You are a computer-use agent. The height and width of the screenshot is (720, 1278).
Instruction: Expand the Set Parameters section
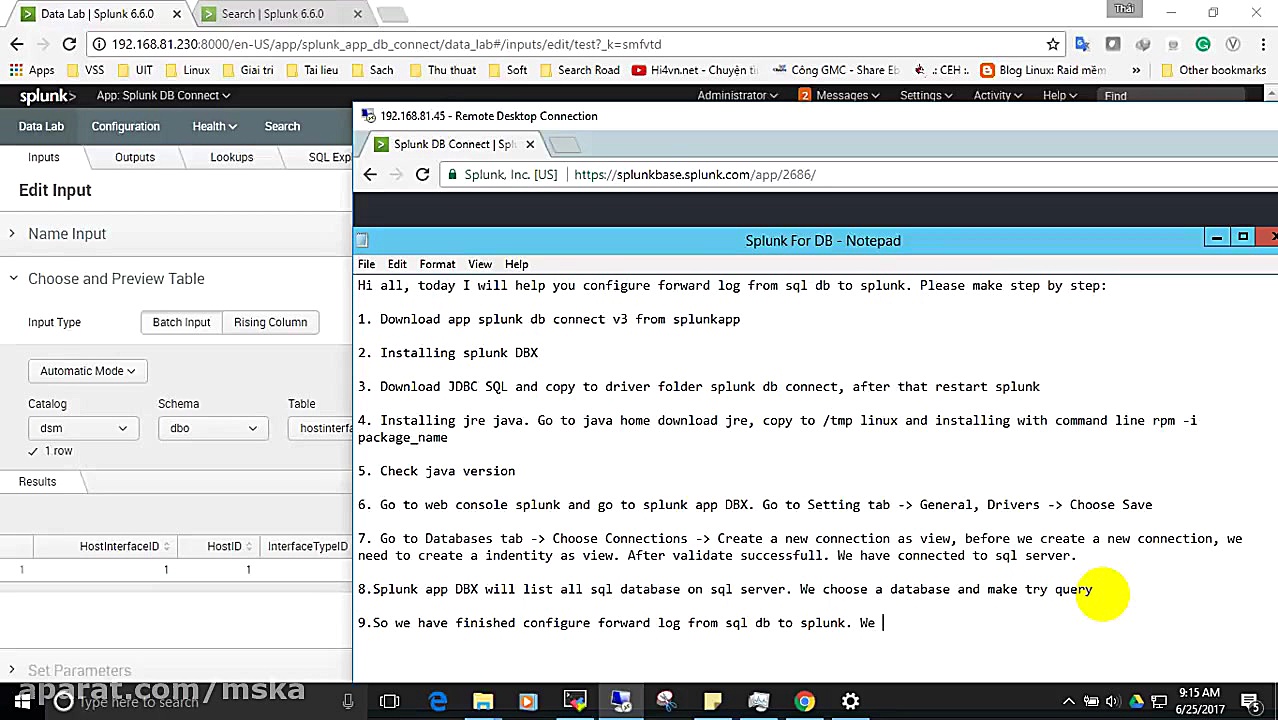pyautogui.click(x=79, y=671)
